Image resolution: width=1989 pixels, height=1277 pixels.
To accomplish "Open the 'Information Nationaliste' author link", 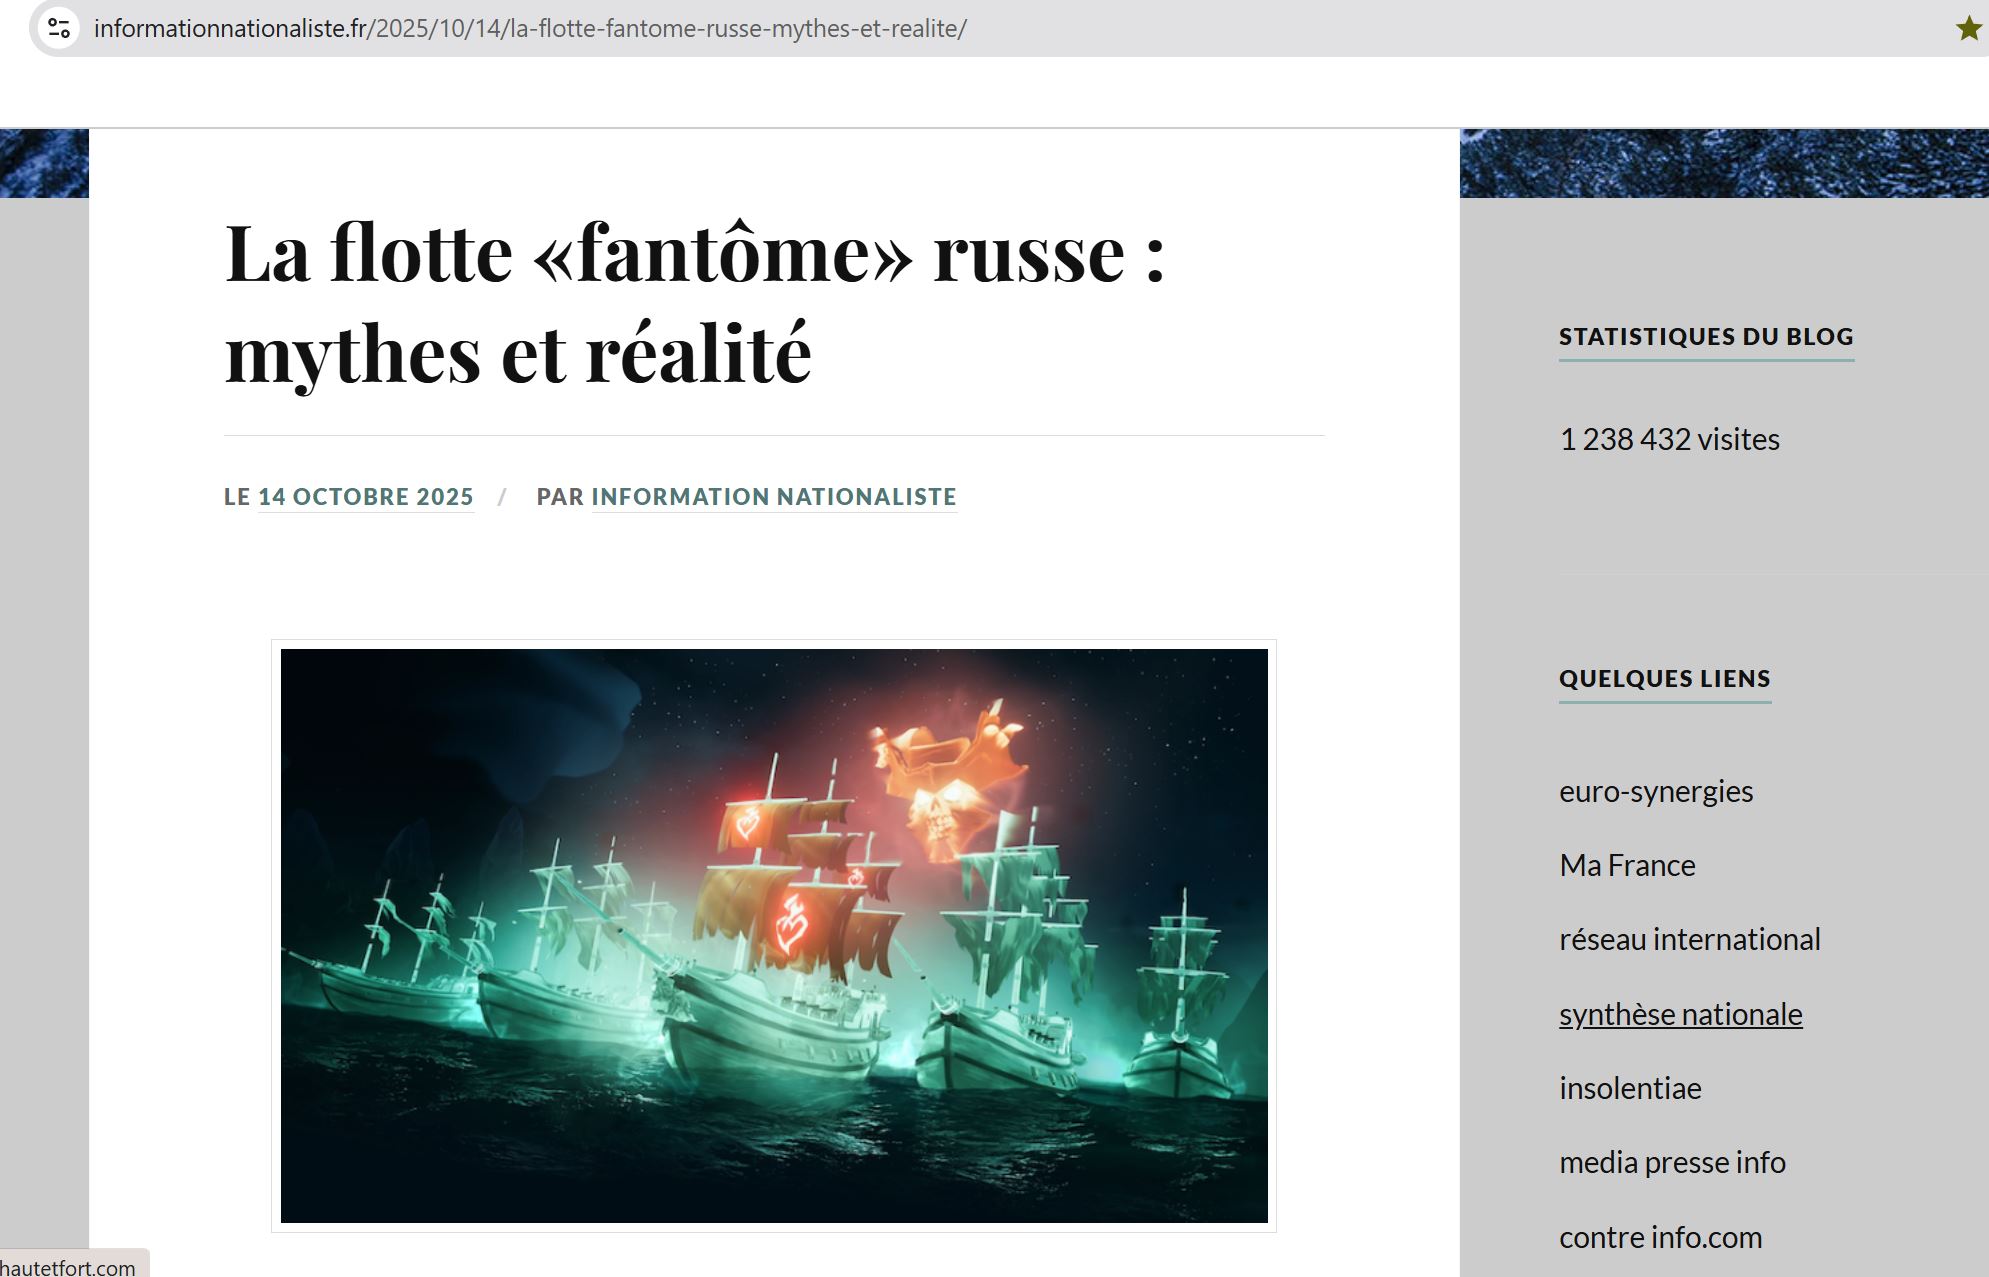I will click(773, 497).
